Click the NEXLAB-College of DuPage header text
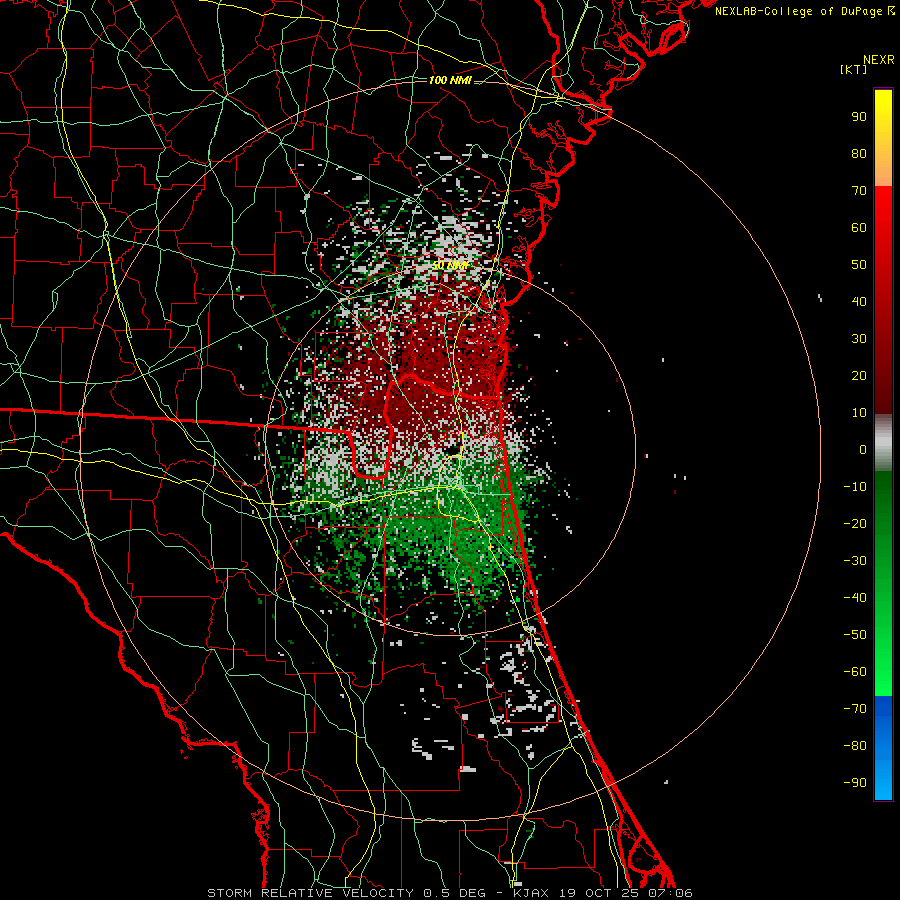 coord(804,11)
